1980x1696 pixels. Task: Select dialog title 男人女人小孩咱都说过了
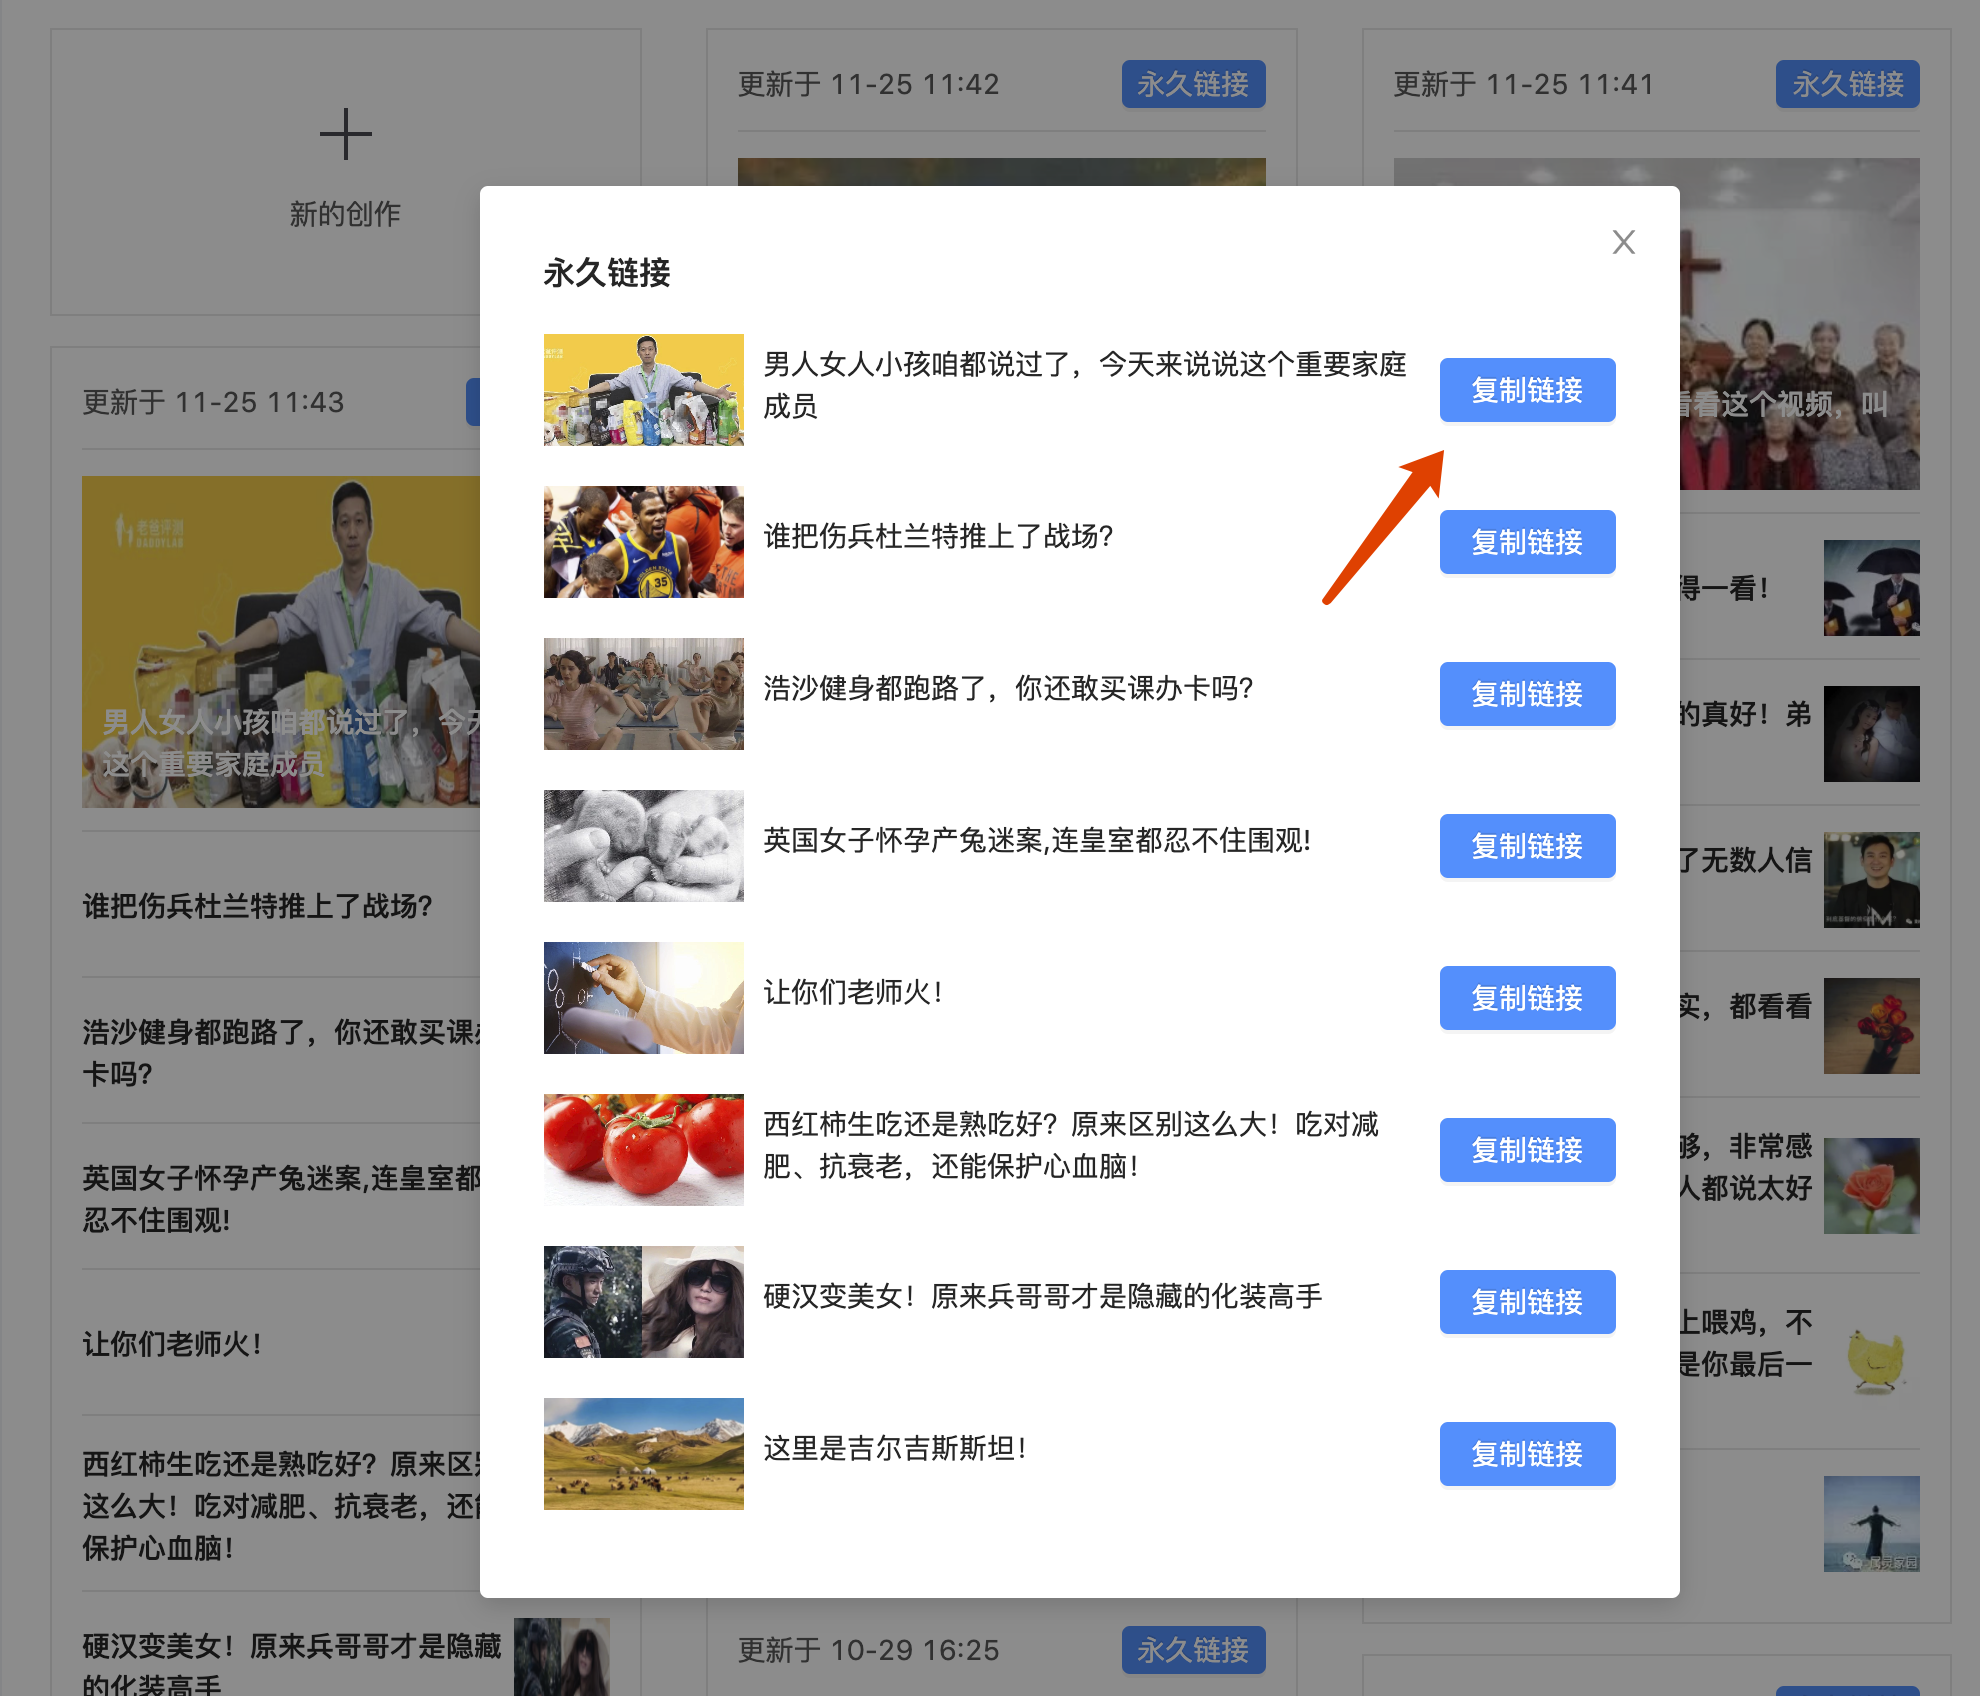(1085, 385)
